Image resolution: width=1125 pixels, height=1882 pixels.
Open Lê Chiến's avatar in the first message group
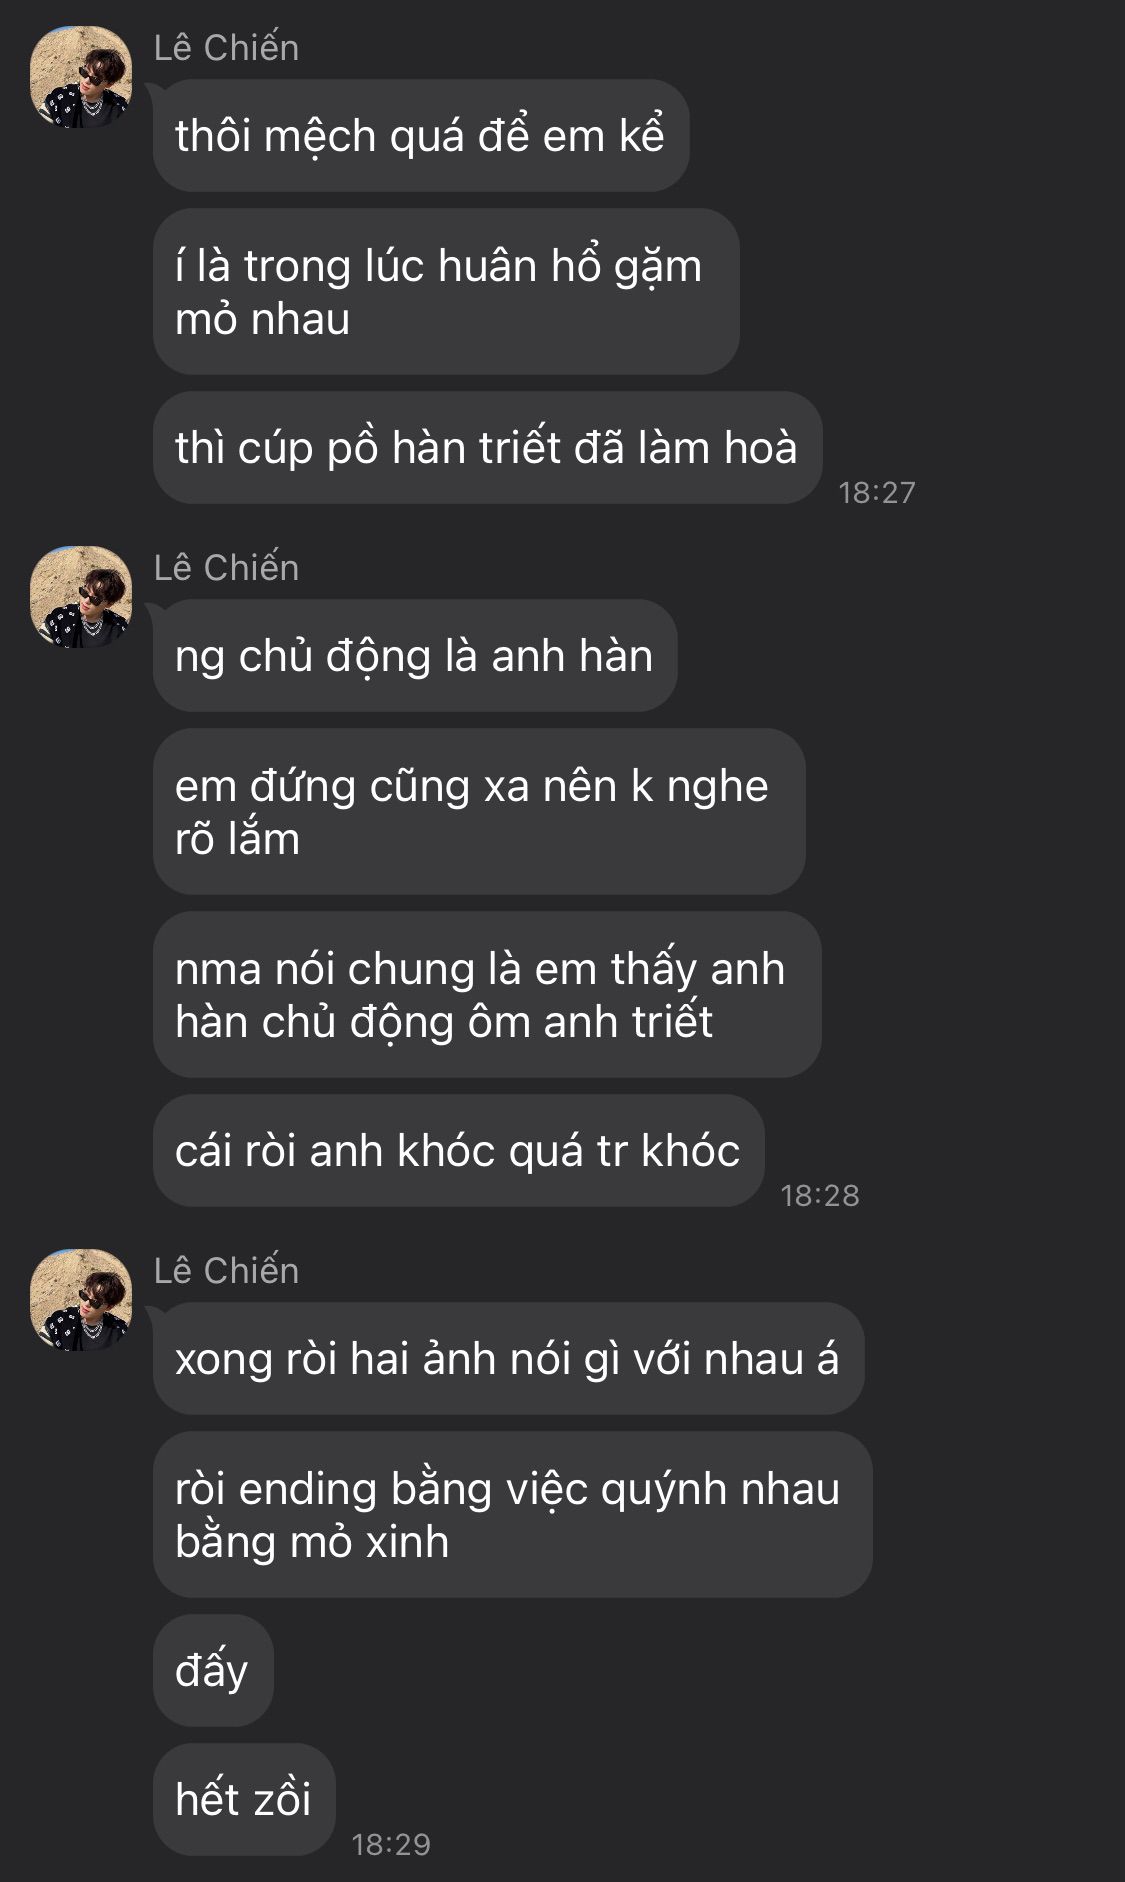[82, 77]
